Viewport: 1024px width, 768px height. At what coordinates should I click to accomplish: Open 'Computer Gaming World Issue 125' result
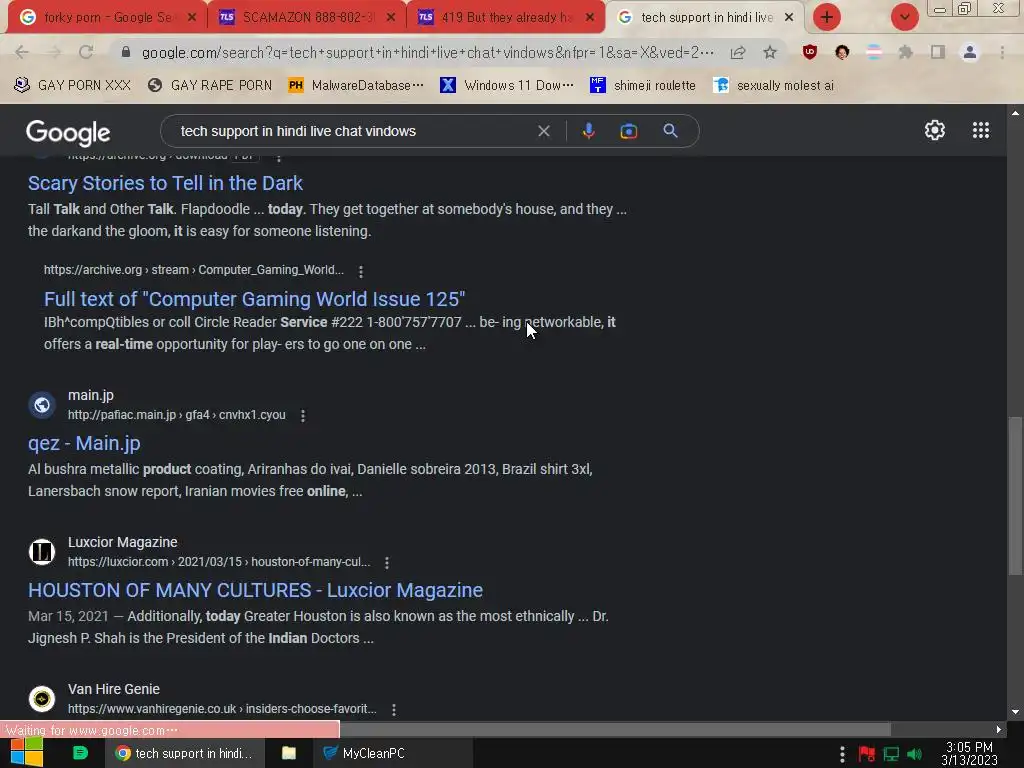tap(255, 299)
